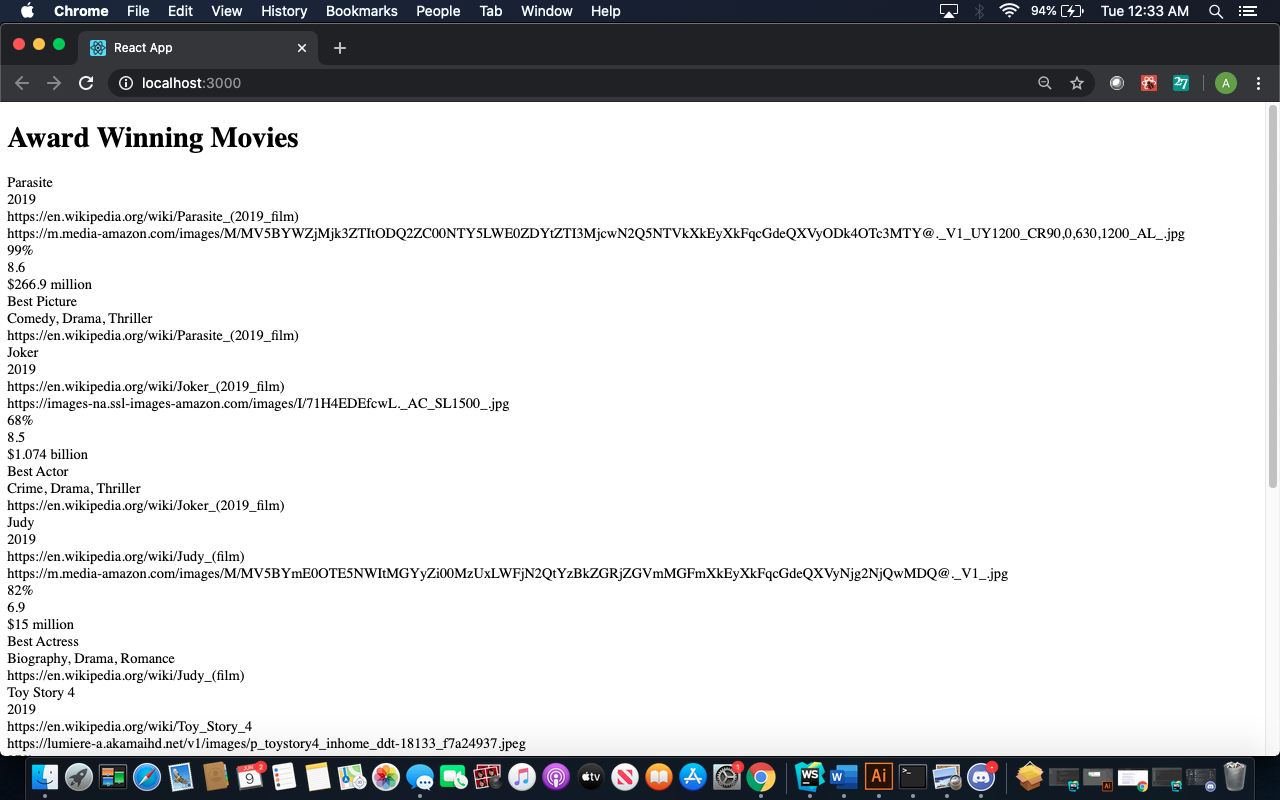Image resolution: width=1280 pixels, height=800 pixels.
Task: Click the Judy movie title text
Action: tap(21, 522)
